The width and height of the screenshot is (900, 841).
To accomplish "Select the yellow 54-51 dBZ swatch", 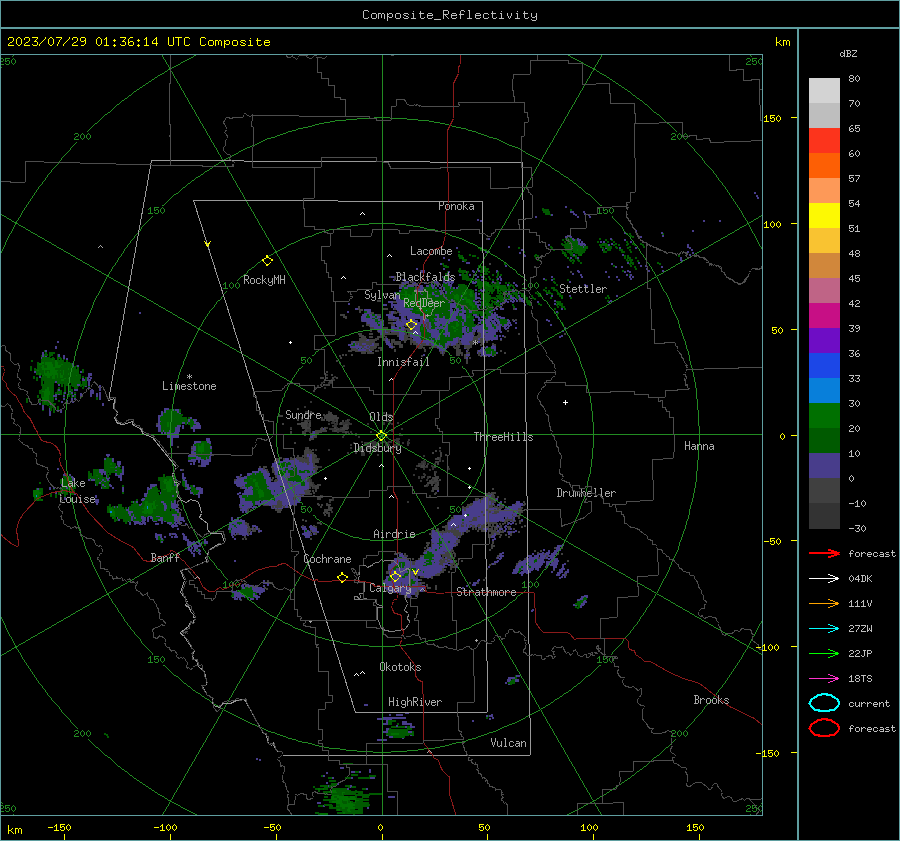I will [824, 216].
